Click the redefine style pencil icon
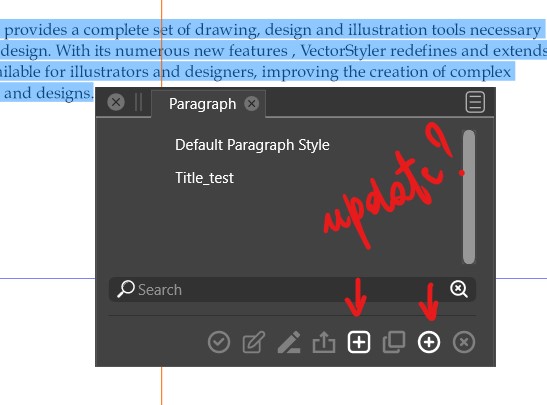 point(289,342)
